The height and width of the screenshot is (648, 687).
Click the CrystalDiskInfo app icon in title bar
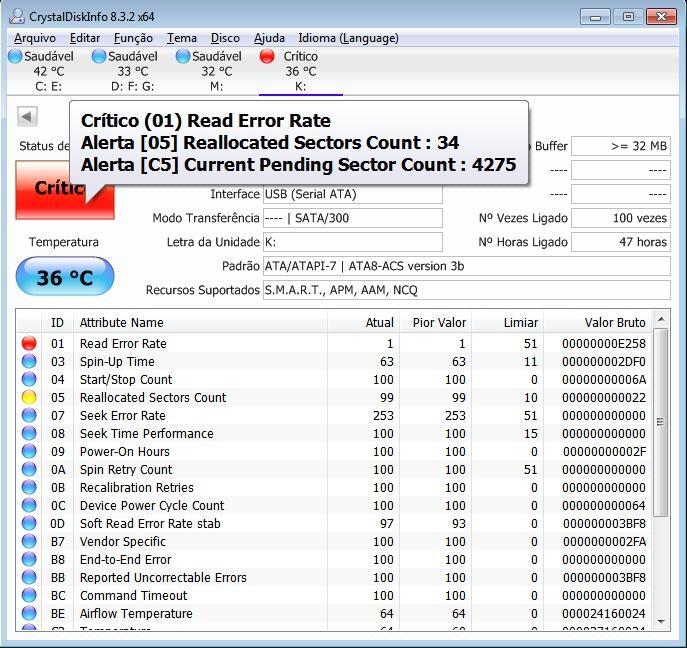tap(17, 16)
